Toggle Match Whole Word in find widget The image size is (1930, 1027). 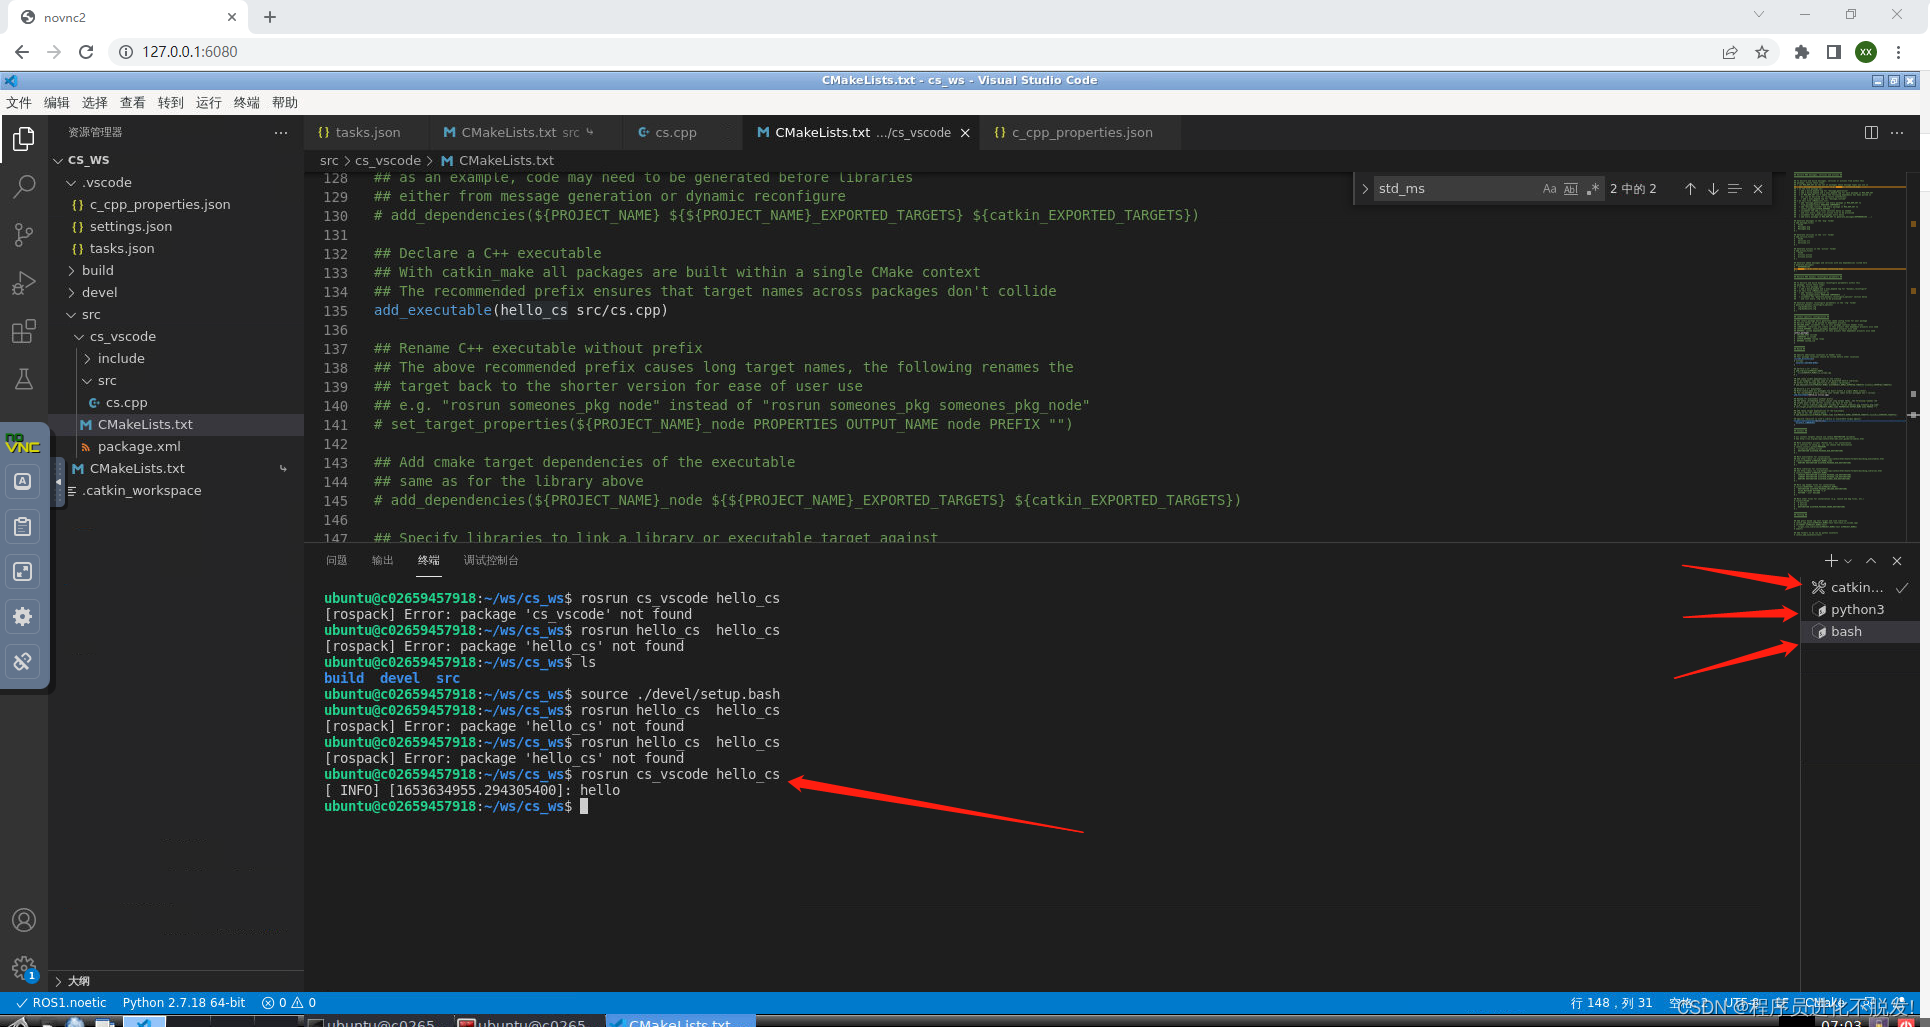pyautogui.click(x=1571, y=189)
